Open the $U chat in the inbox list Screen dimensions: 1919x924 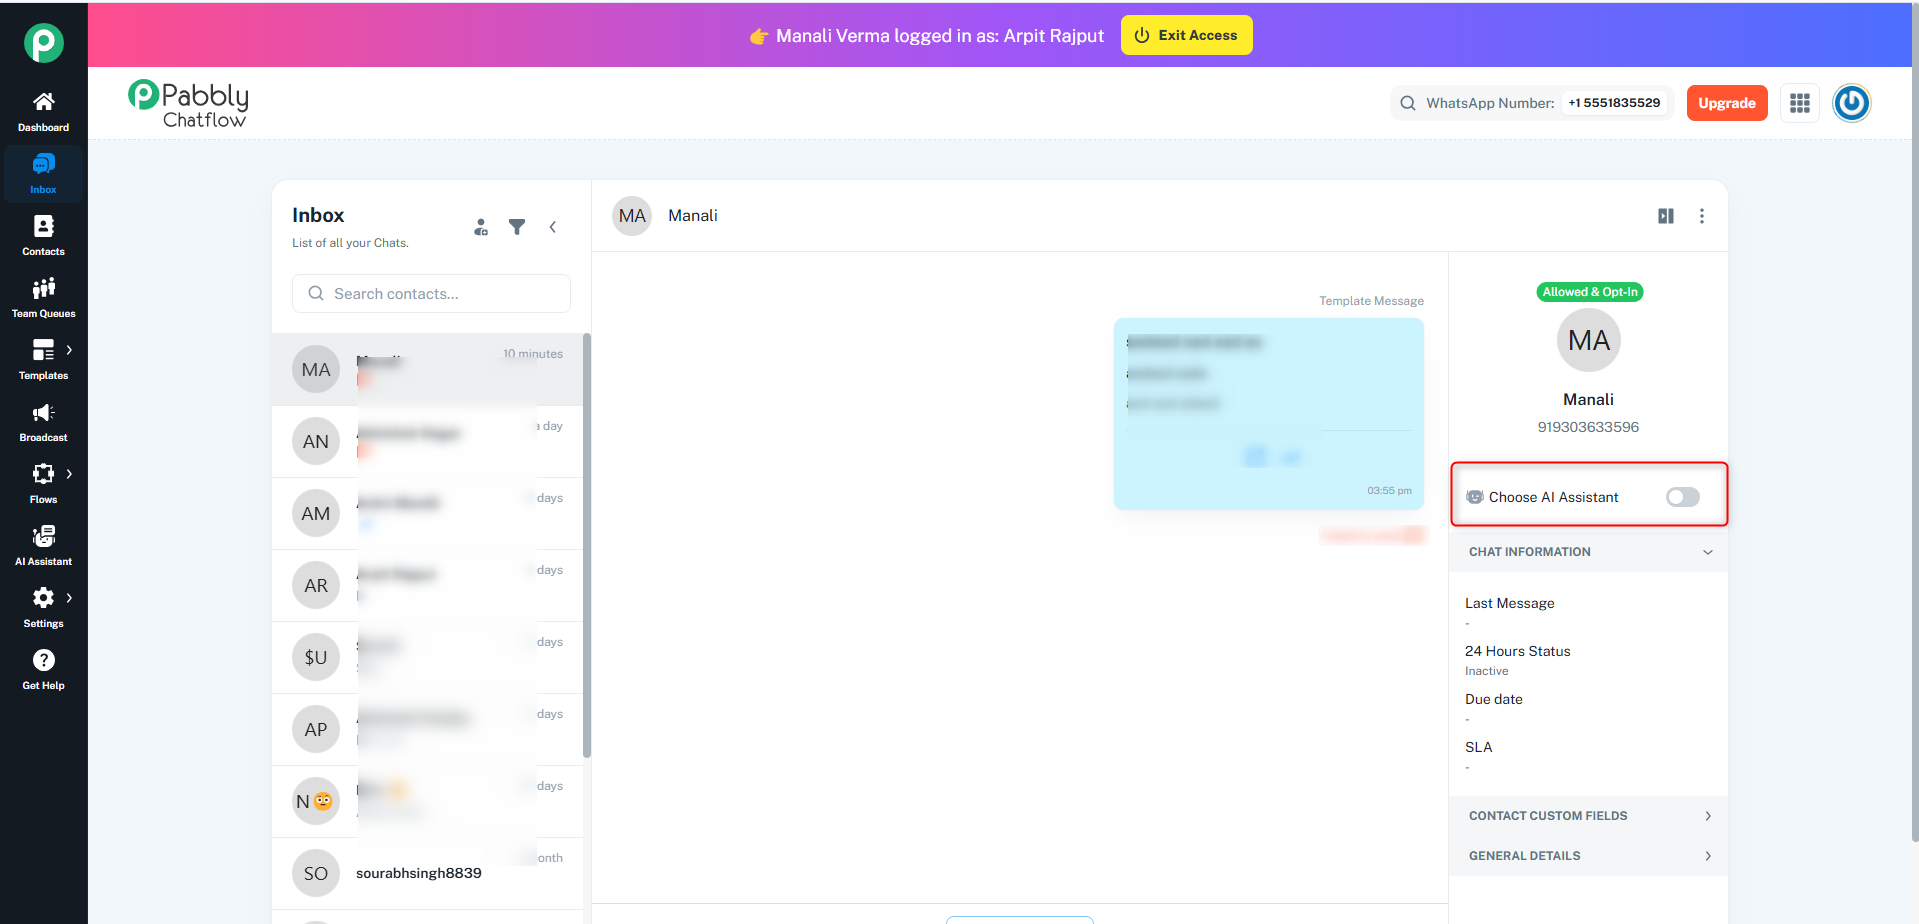click(x=427, y=658)
